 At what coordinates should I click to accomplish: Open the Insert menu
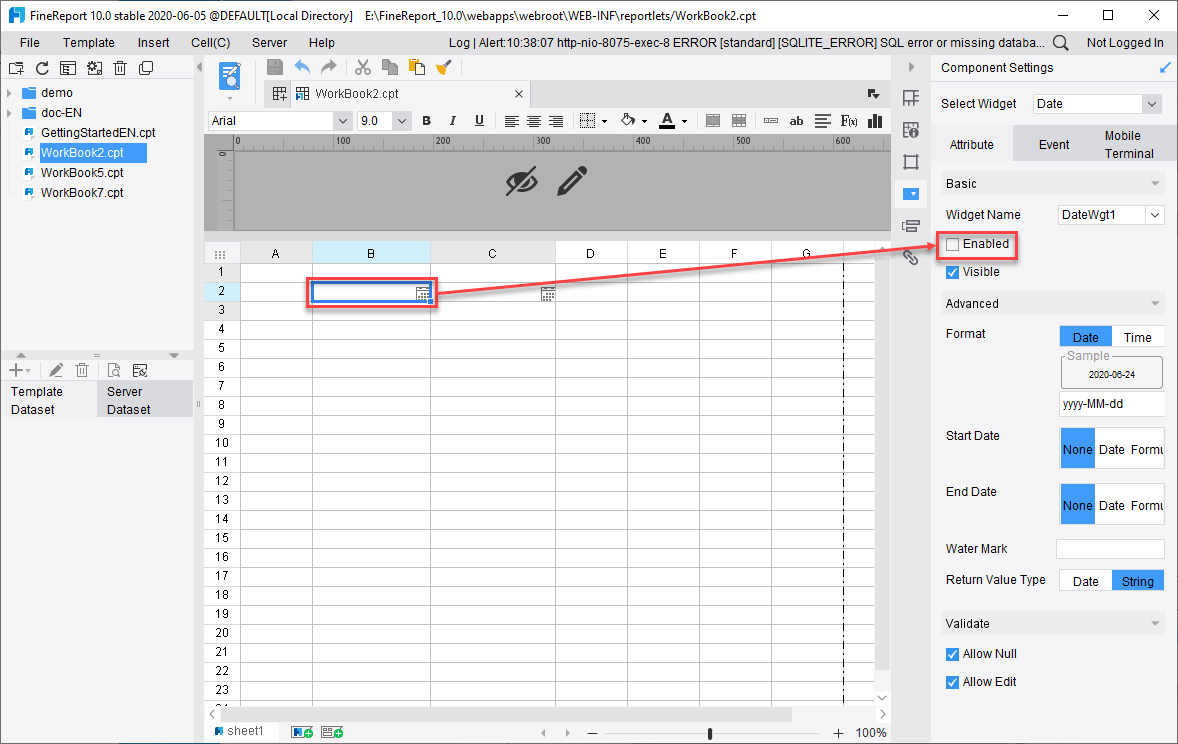(x=153, y=43)
